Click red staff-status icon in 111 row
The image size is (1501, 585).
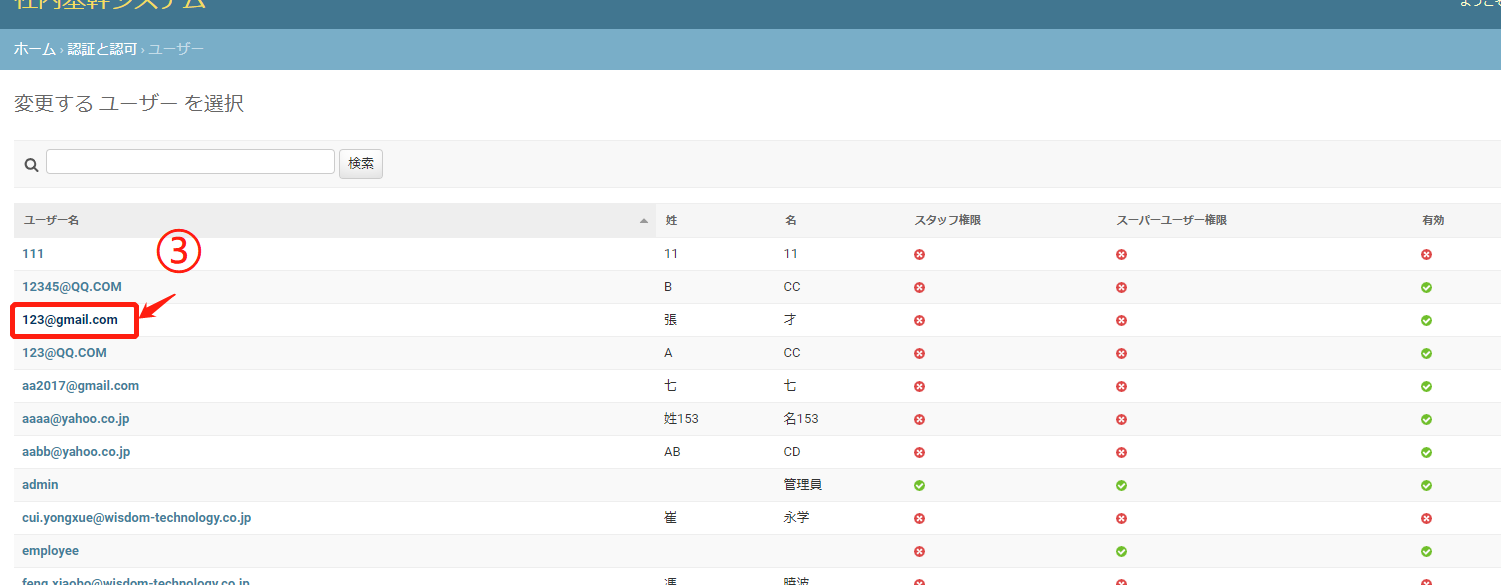tap(919, 254)
